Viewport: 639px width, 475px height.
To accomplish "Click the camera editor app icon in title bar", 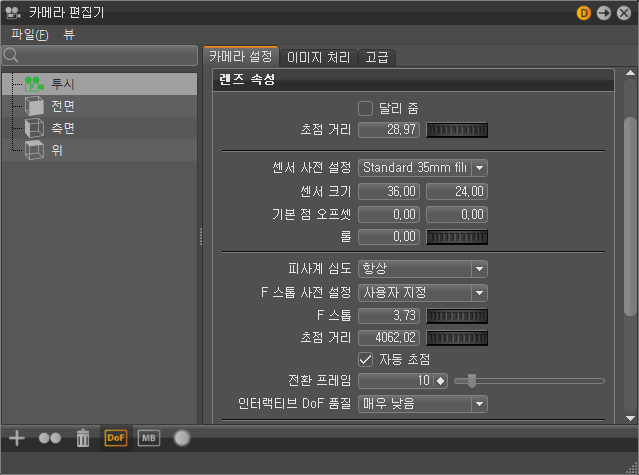I will click(13, 13).
